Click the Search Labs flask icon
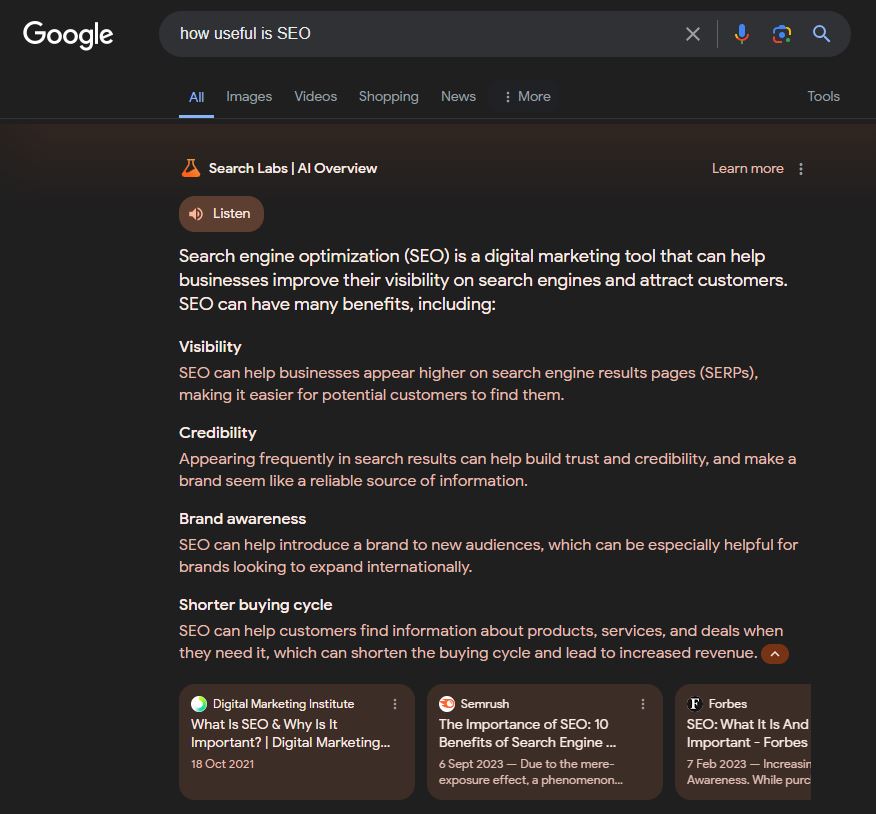 tap(191, 168)
